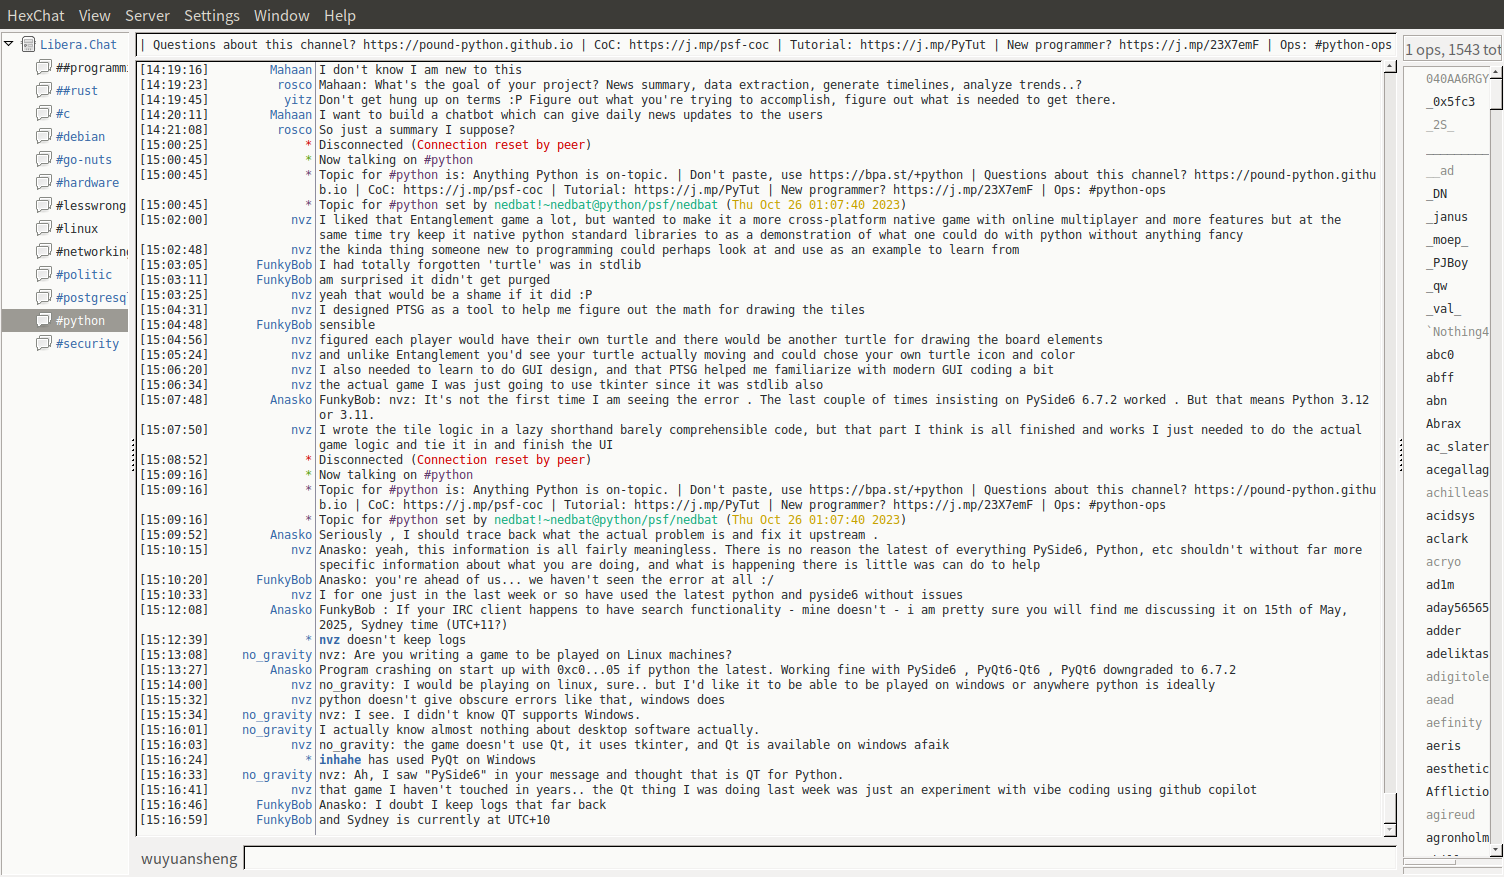1504x877 pixels.
Task: Open the Help menu
Action: [340, 15]
